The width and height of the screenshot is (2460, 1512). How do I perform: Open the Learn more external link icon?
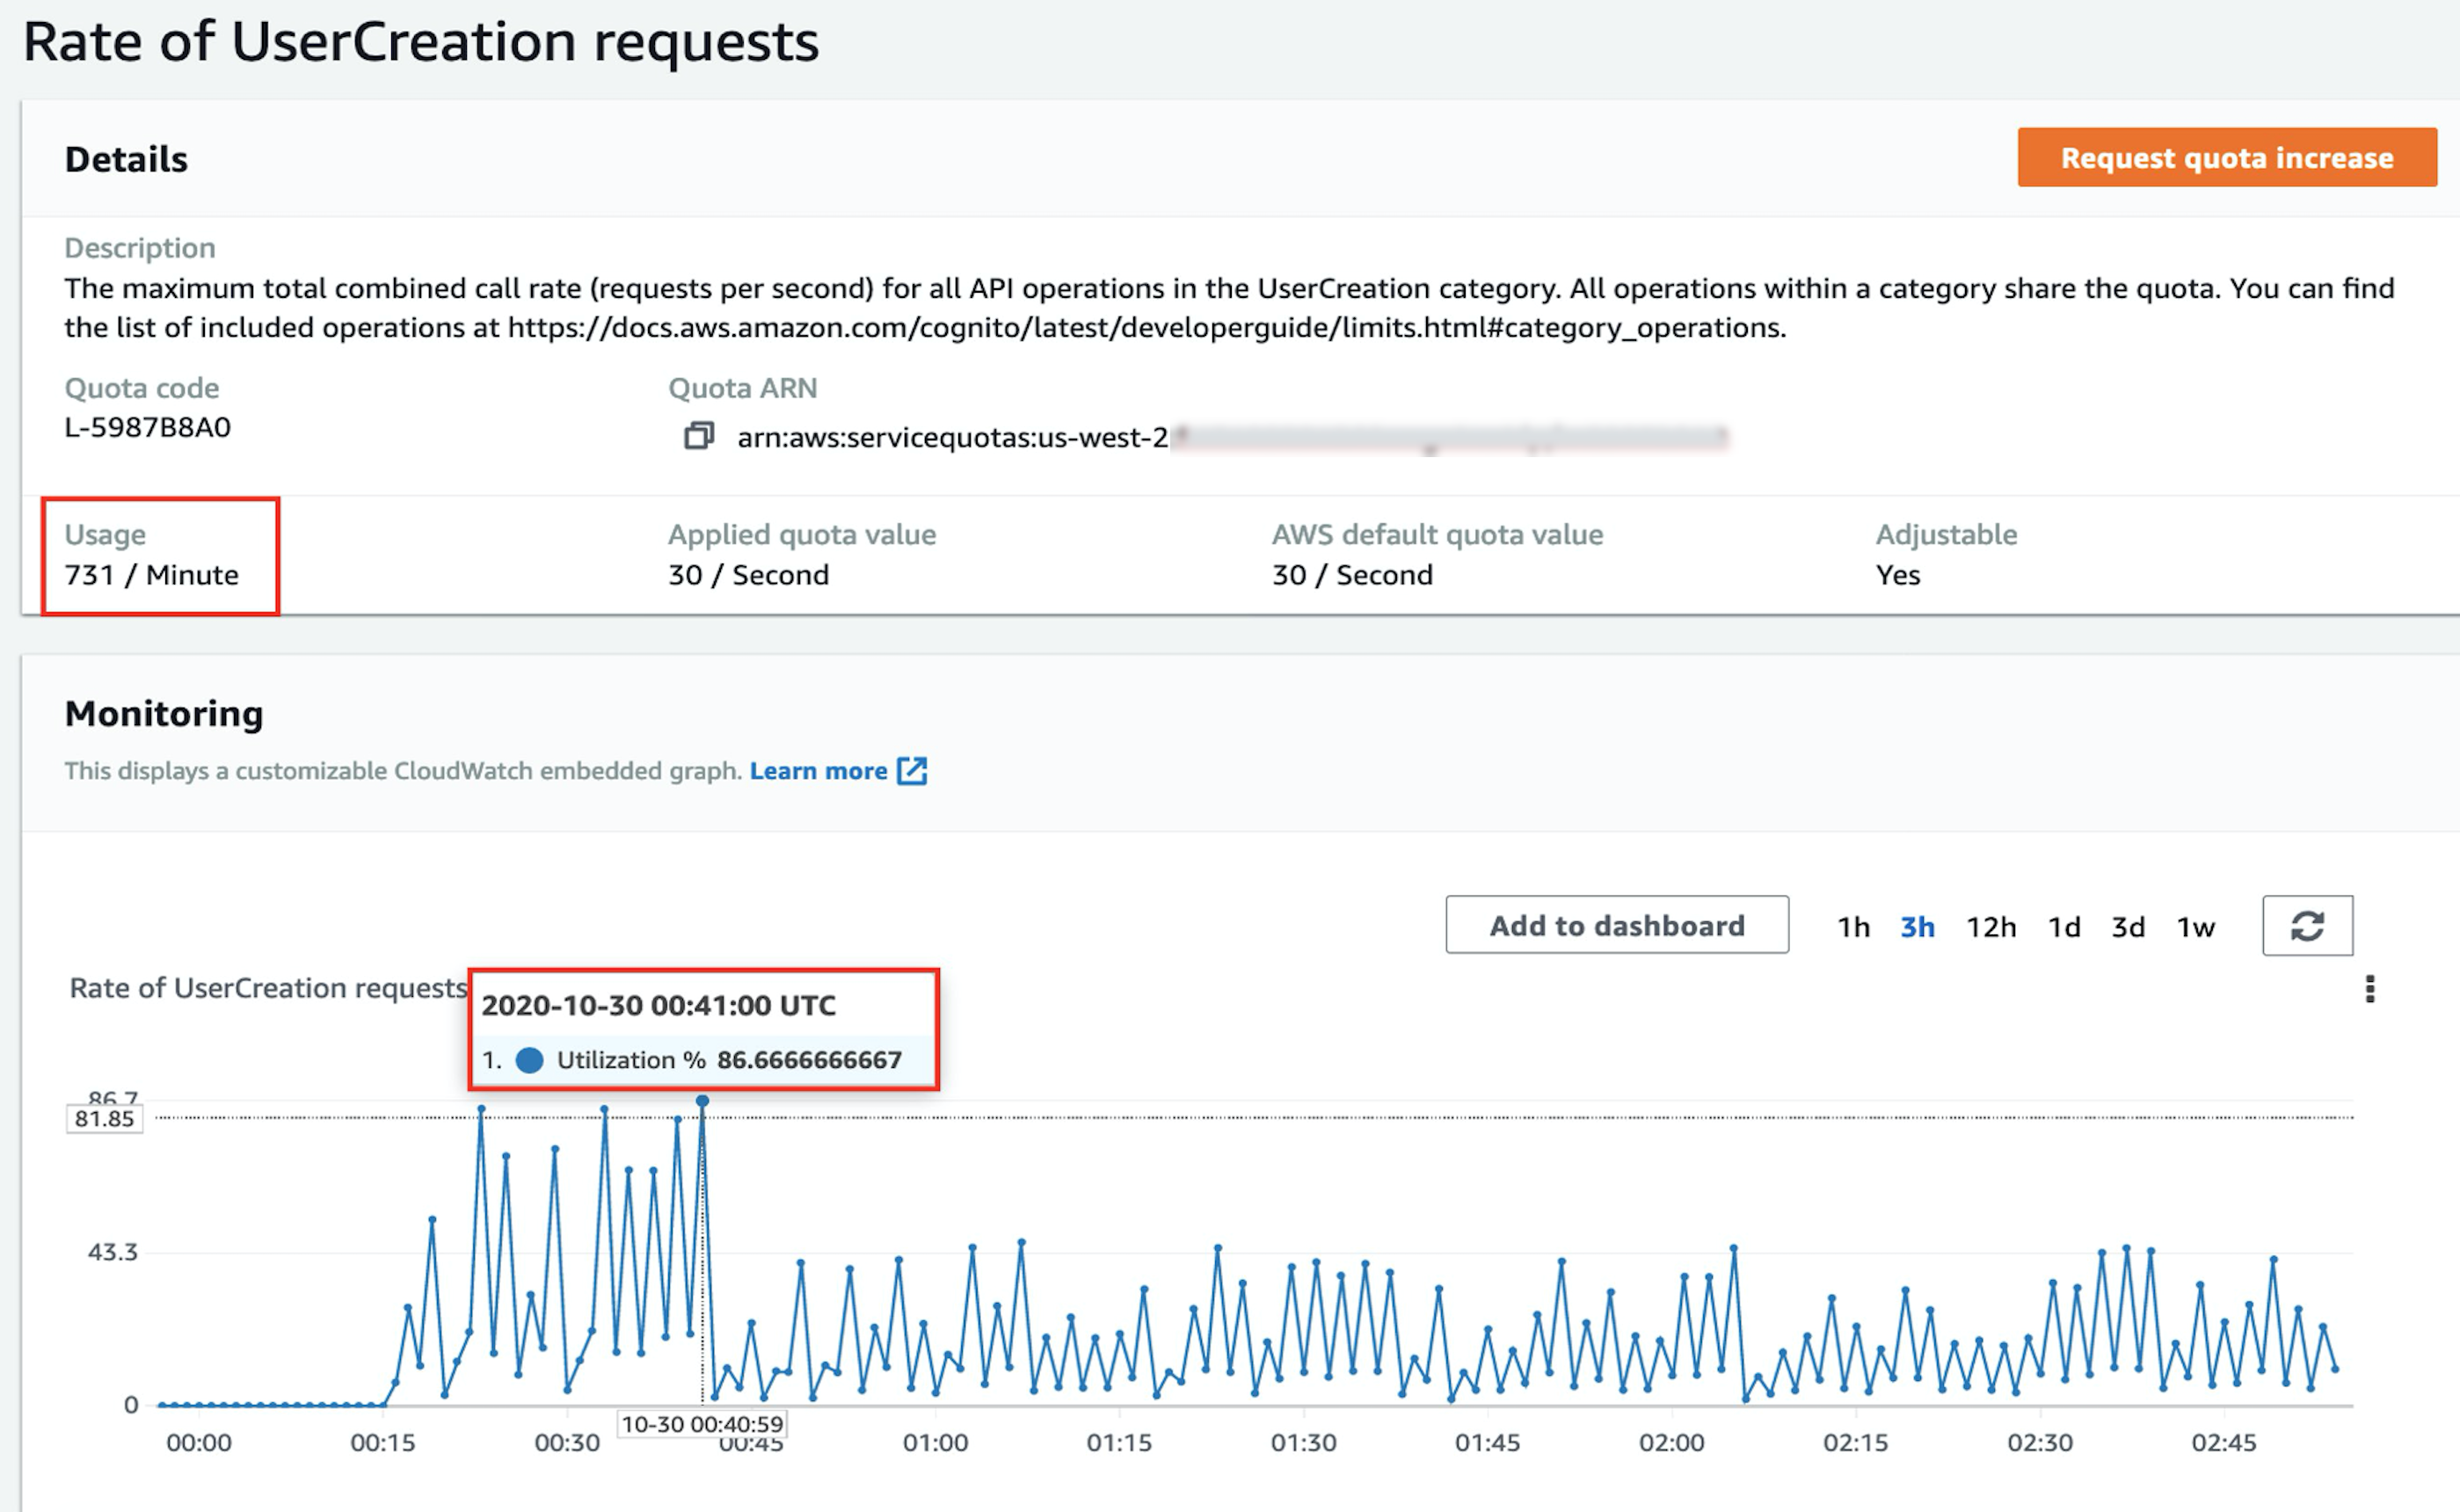913,771
